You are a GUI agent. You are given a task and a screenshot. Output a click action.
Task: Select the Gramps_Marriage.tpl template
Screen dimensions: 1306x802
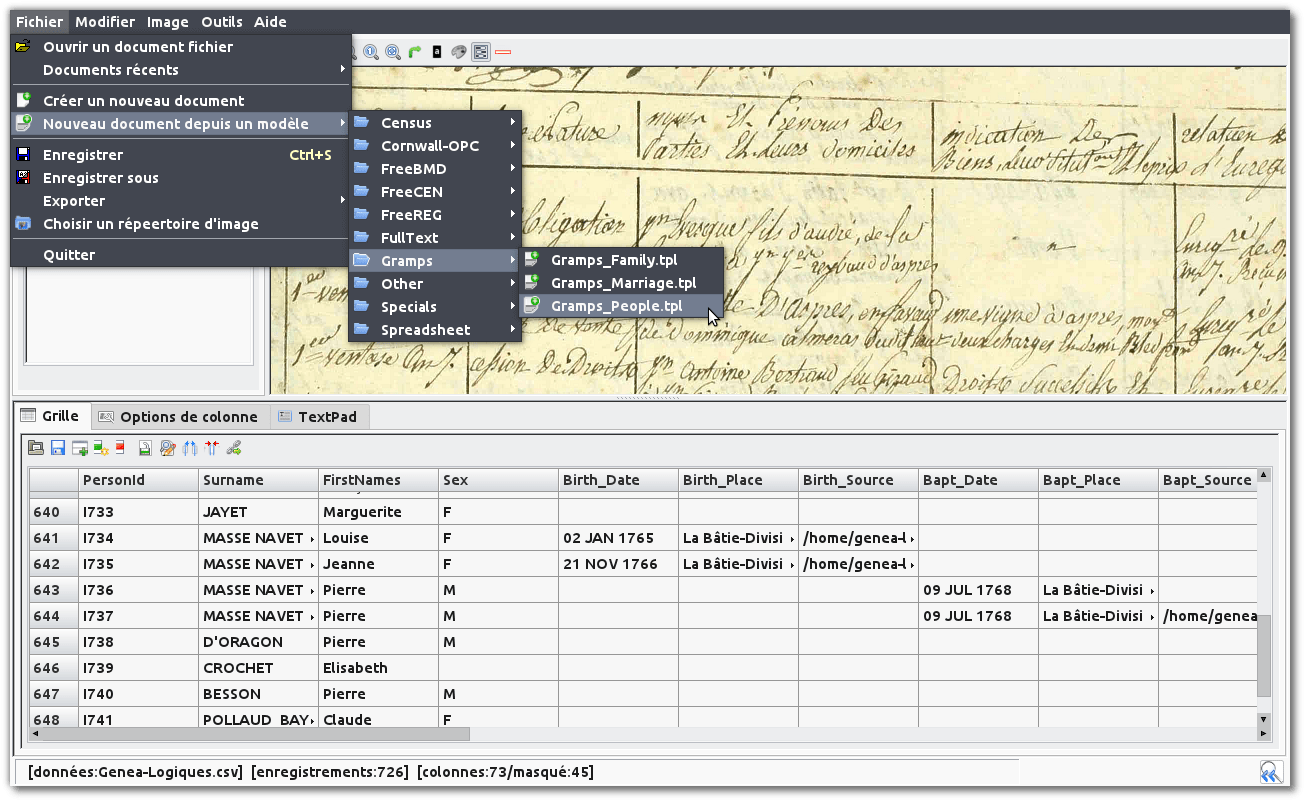pos(621,283)
